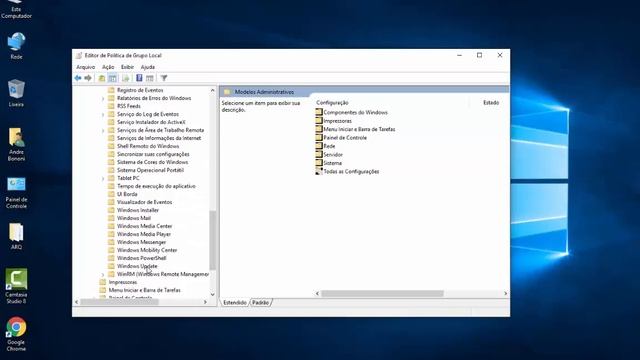The width and height of the screenshot is (640, 360).
Task: Expand Relatórios de Erros do Windows node
Action: pyautogui.click(x=103, y=98)
